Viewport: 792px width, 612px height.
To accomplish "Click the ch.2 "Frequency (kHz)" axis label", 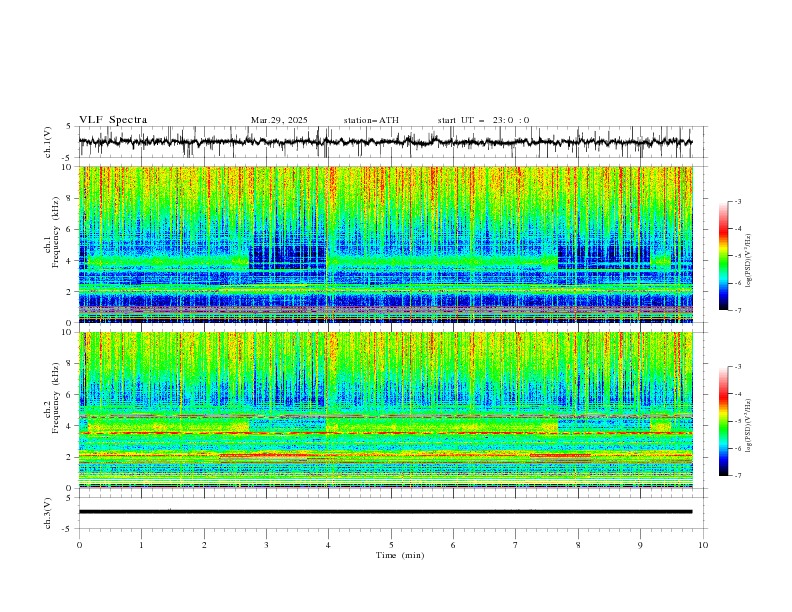I will point(56,397).
